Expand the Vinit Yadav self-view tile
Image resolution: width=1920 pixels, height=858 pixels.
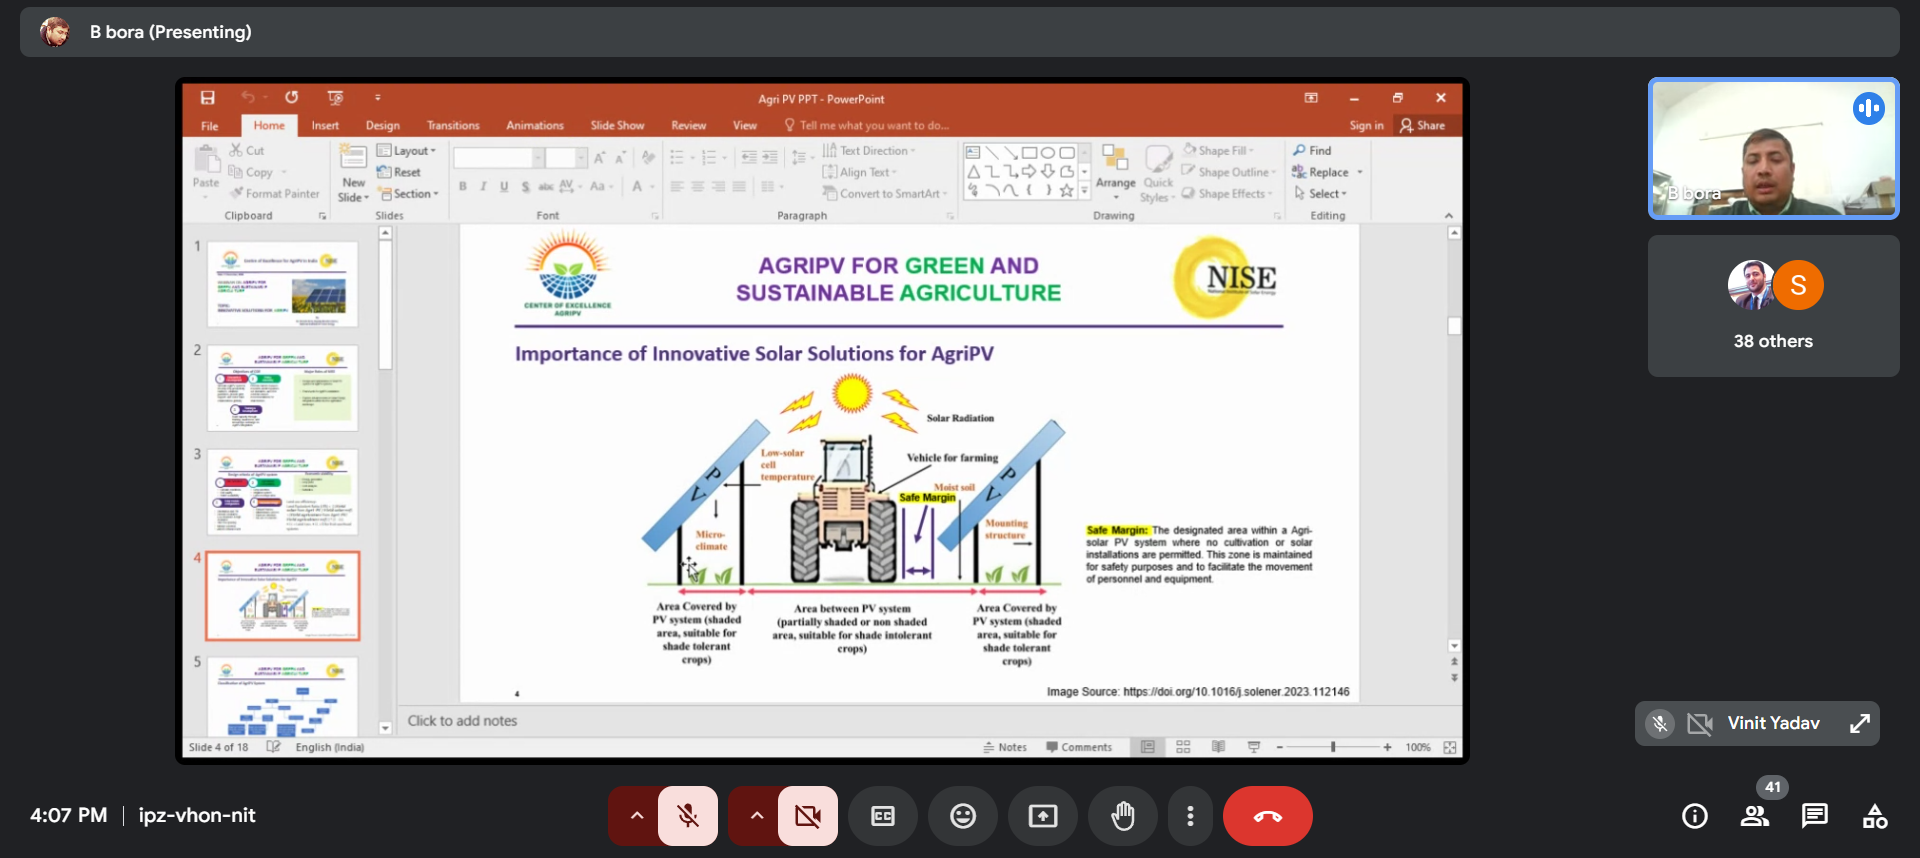(x=1859, y=723)
